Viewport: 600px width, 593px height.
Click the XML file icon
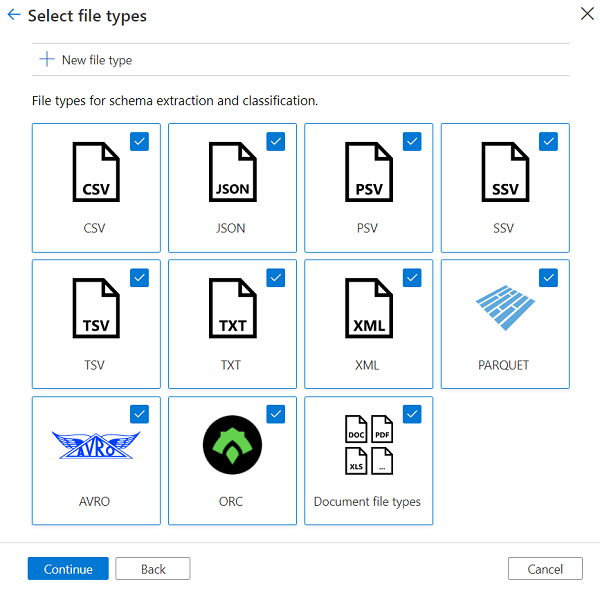coord(369,308)
